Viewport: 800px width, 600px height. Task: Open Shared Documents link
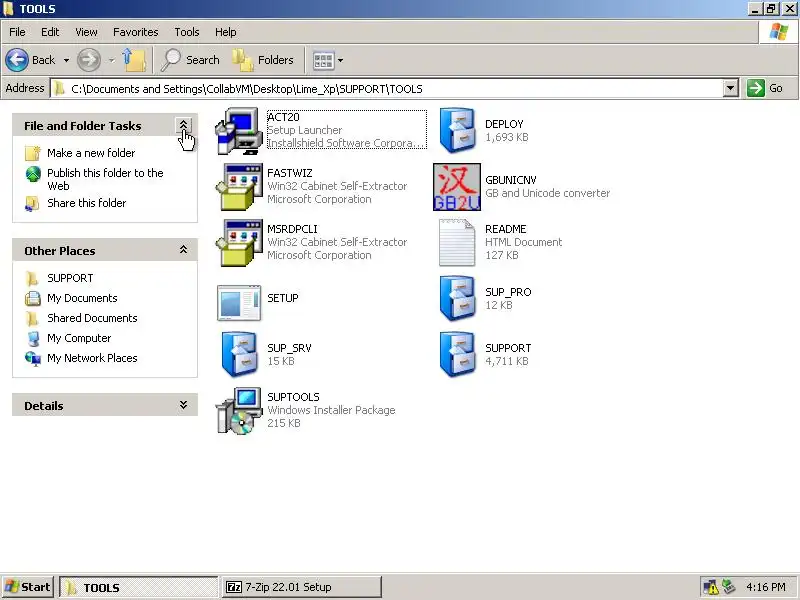[92, 318]
